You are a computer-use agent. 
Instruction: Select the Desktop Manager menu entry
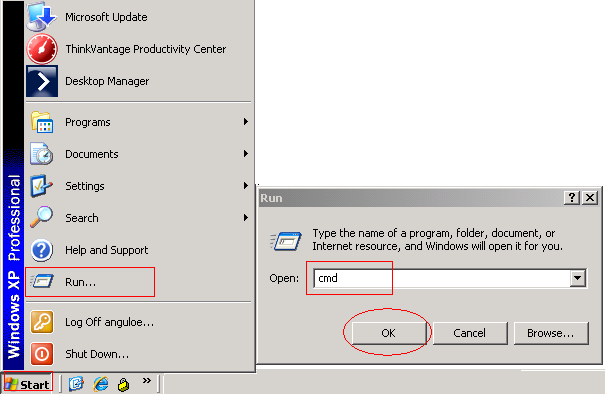[x=139, y=81]
